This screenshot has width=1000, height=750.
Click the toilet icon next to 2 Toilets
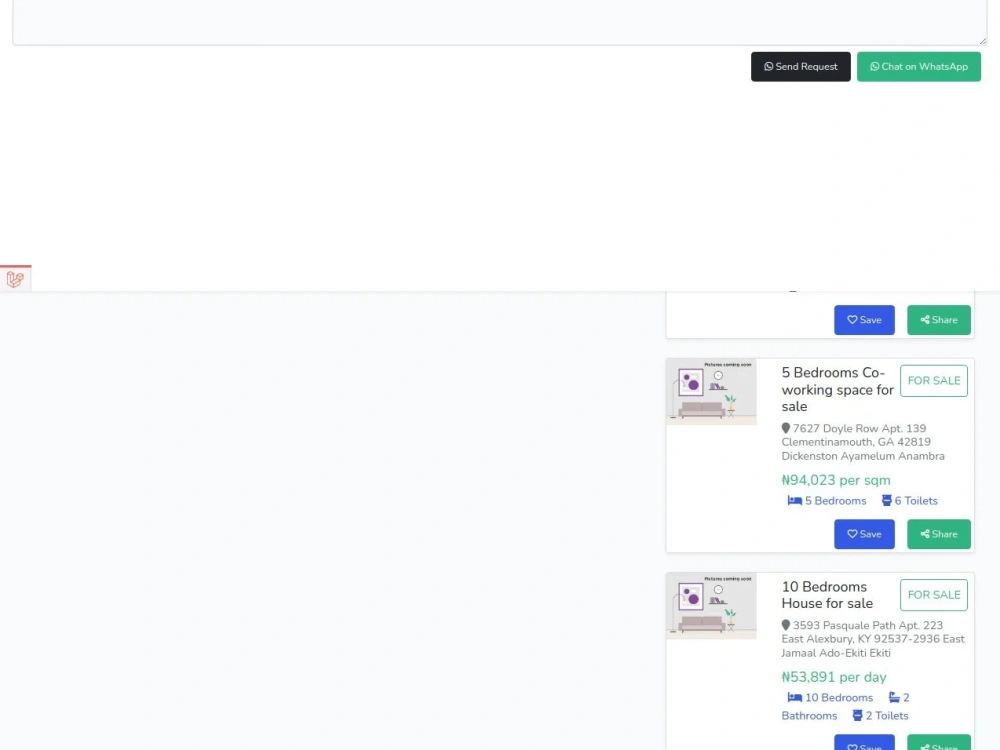[x=857, y=716]
